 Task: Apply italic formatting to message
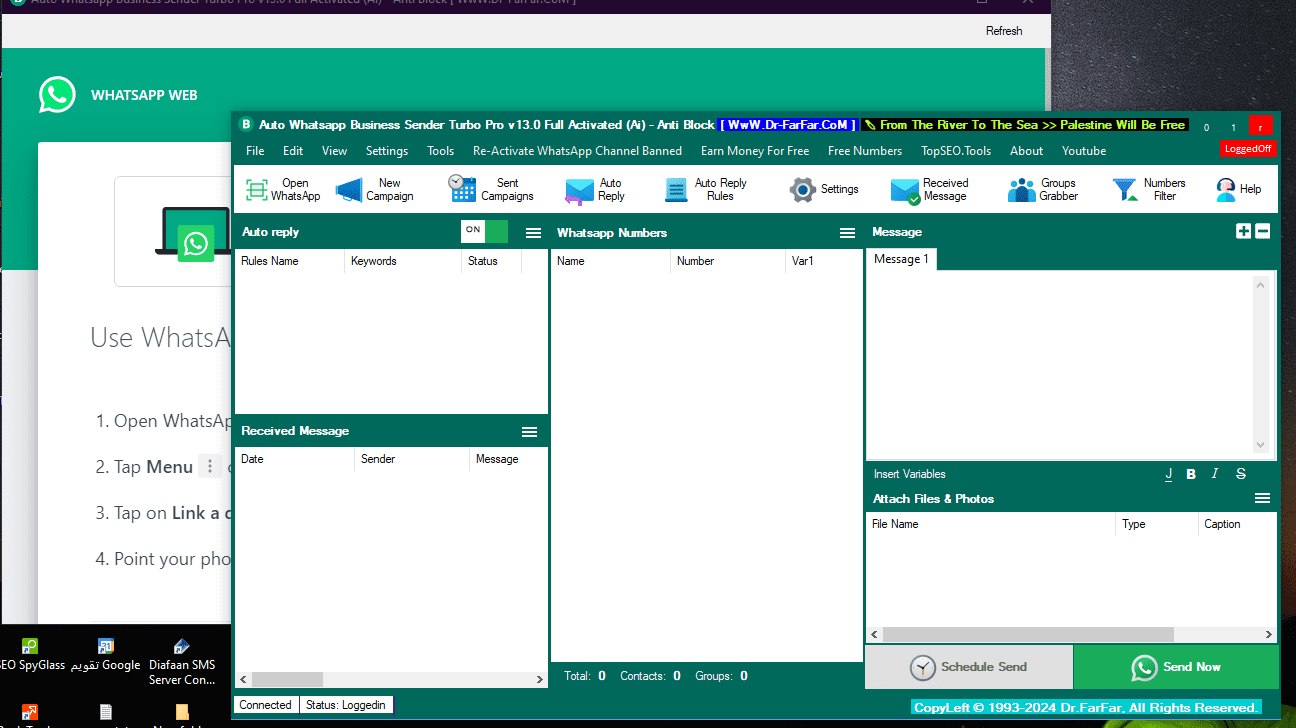coord(1215,474)
